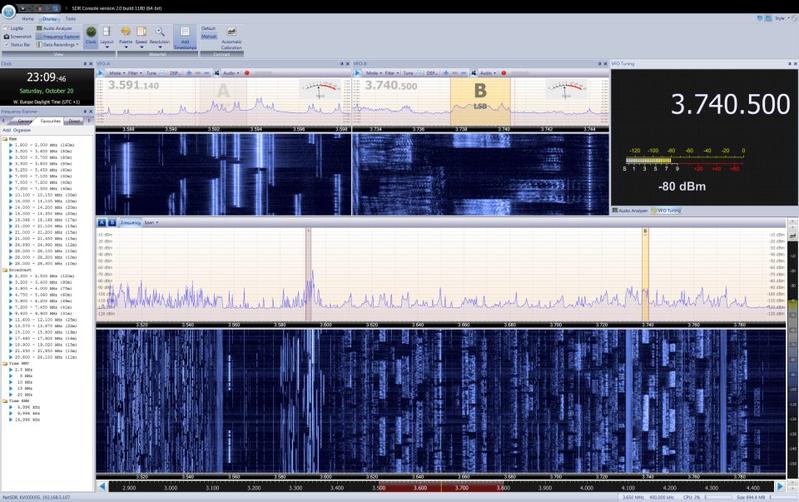Select the Default contrast option
The height and width of the screenshot is (502, 799).
tap(208, 29)
